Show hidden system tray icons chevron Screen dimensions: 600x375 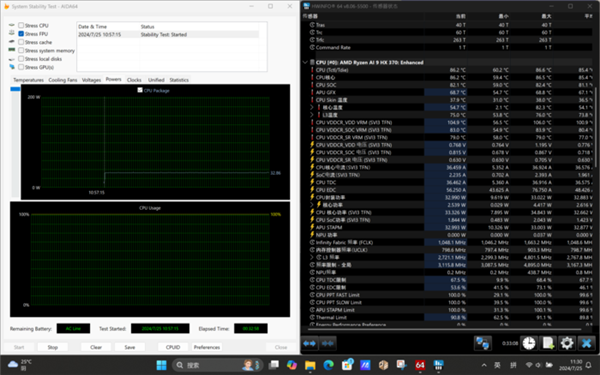click(x=484, y=365)
